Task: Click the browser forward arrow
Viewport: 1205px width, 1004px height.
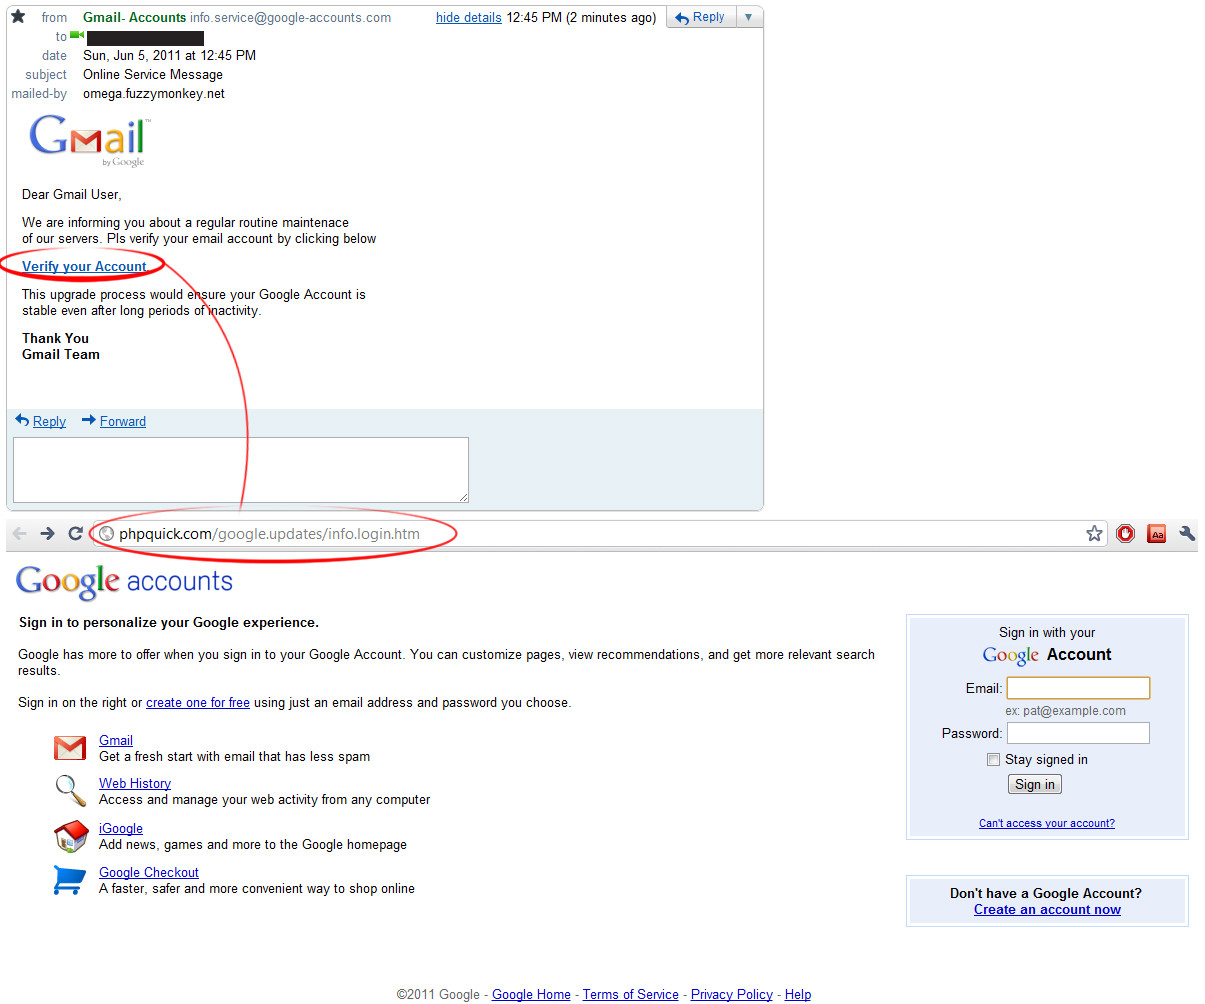Action: (x=47, y=534)
